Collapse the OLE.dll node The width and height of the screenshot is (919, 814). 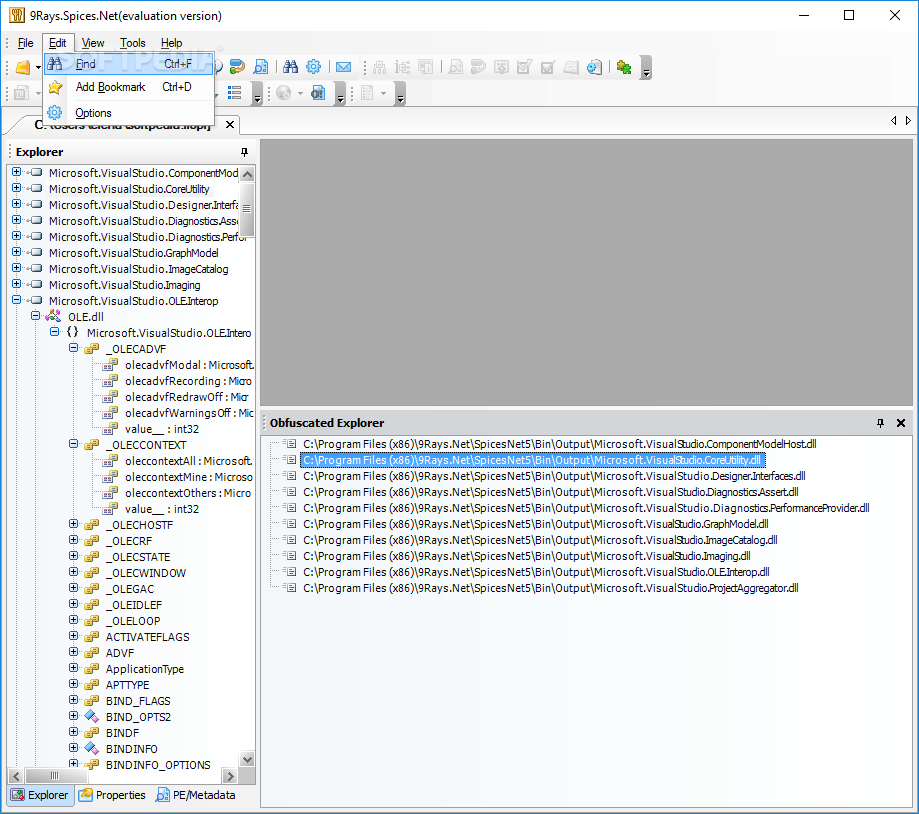35,316
